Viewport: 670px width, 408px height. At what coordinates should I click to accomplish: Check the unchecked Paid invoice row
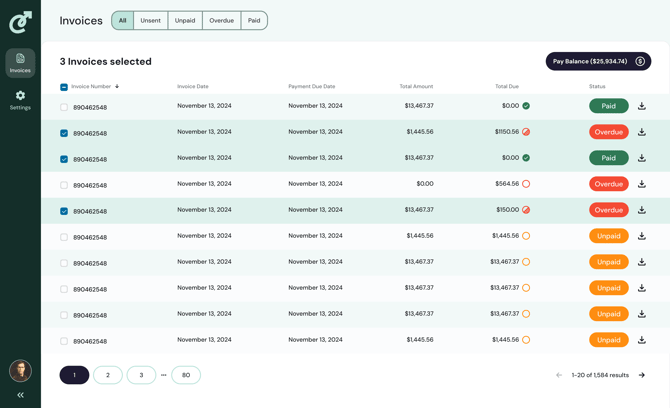(64, 107)
